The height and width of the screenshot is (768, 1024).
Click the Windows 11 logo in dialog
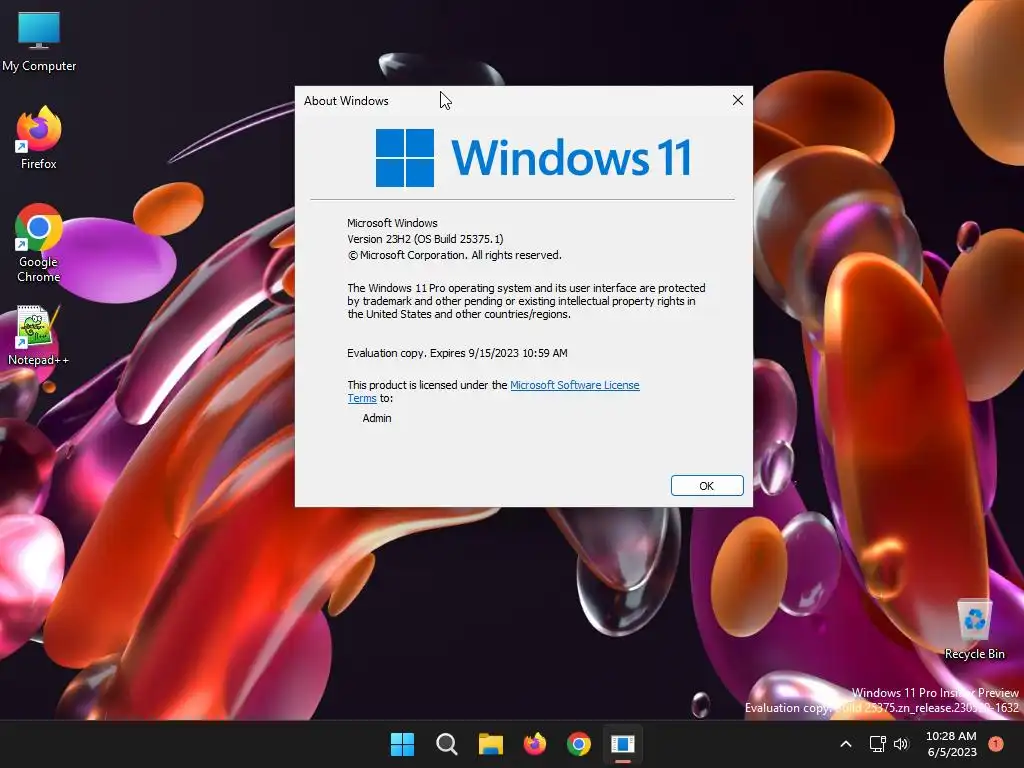[x=534, y=157]
